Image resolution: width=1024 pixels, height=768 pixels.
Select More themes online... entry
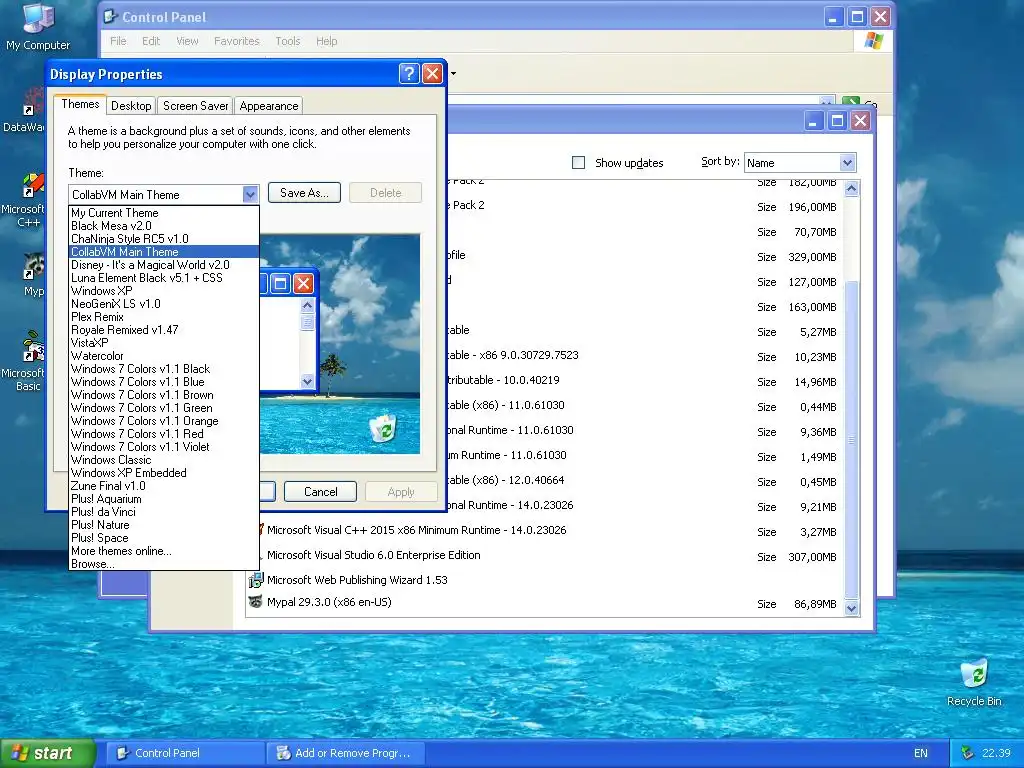coord(164,551)
